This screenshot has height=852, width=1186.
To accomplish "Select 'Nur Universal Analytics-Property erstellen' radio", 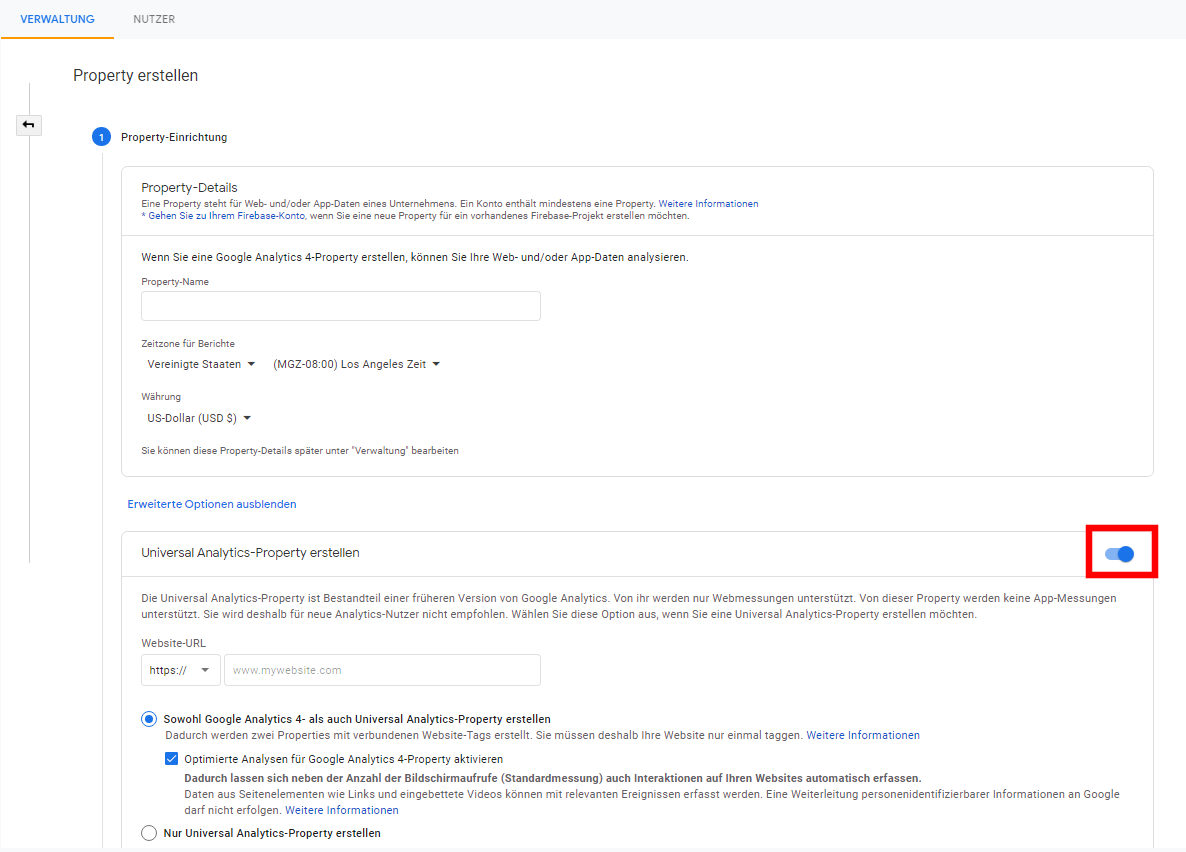I will pos(149,833).
